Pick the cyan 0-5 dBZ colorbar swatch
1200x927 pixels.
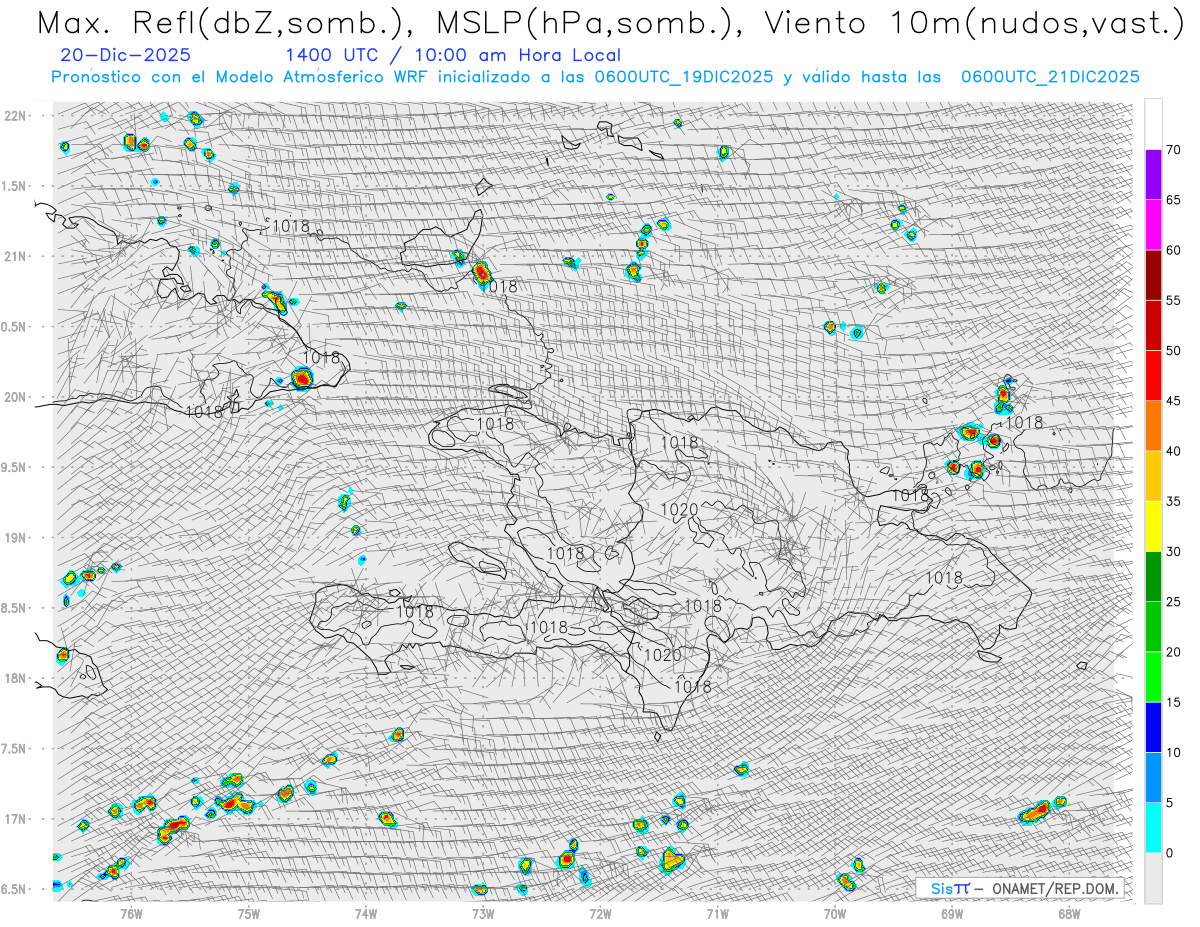click(x=1153, y=827)
